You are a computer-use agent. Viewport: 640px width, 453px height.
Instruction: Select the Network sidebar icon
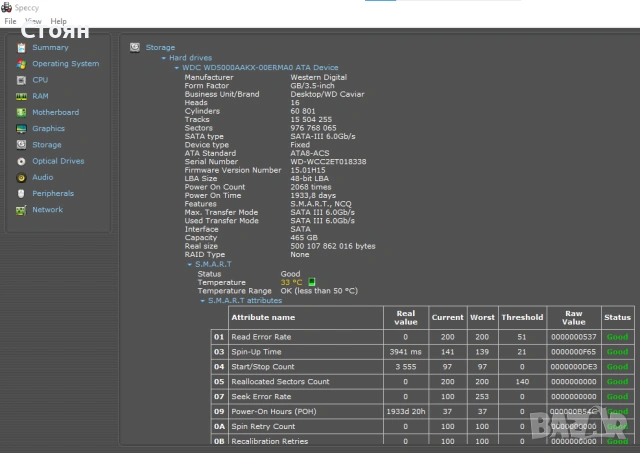[x=20, y=210]
